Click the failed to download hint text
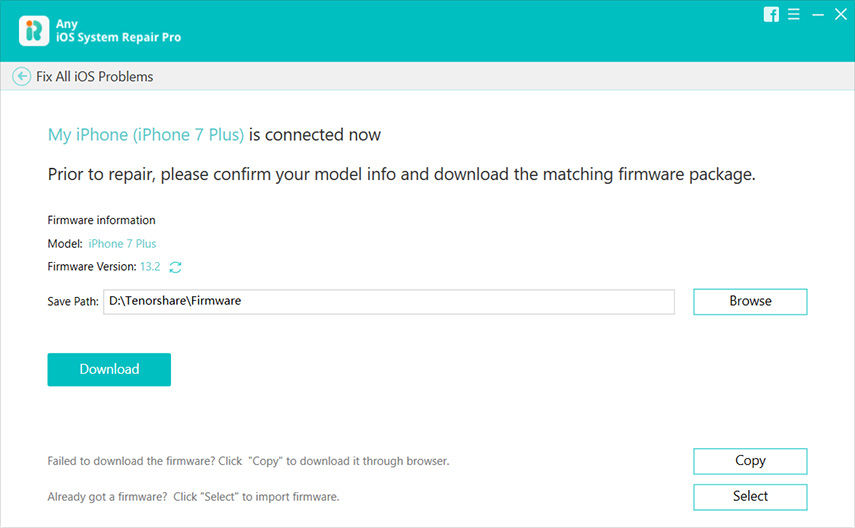 coord(248,461)
